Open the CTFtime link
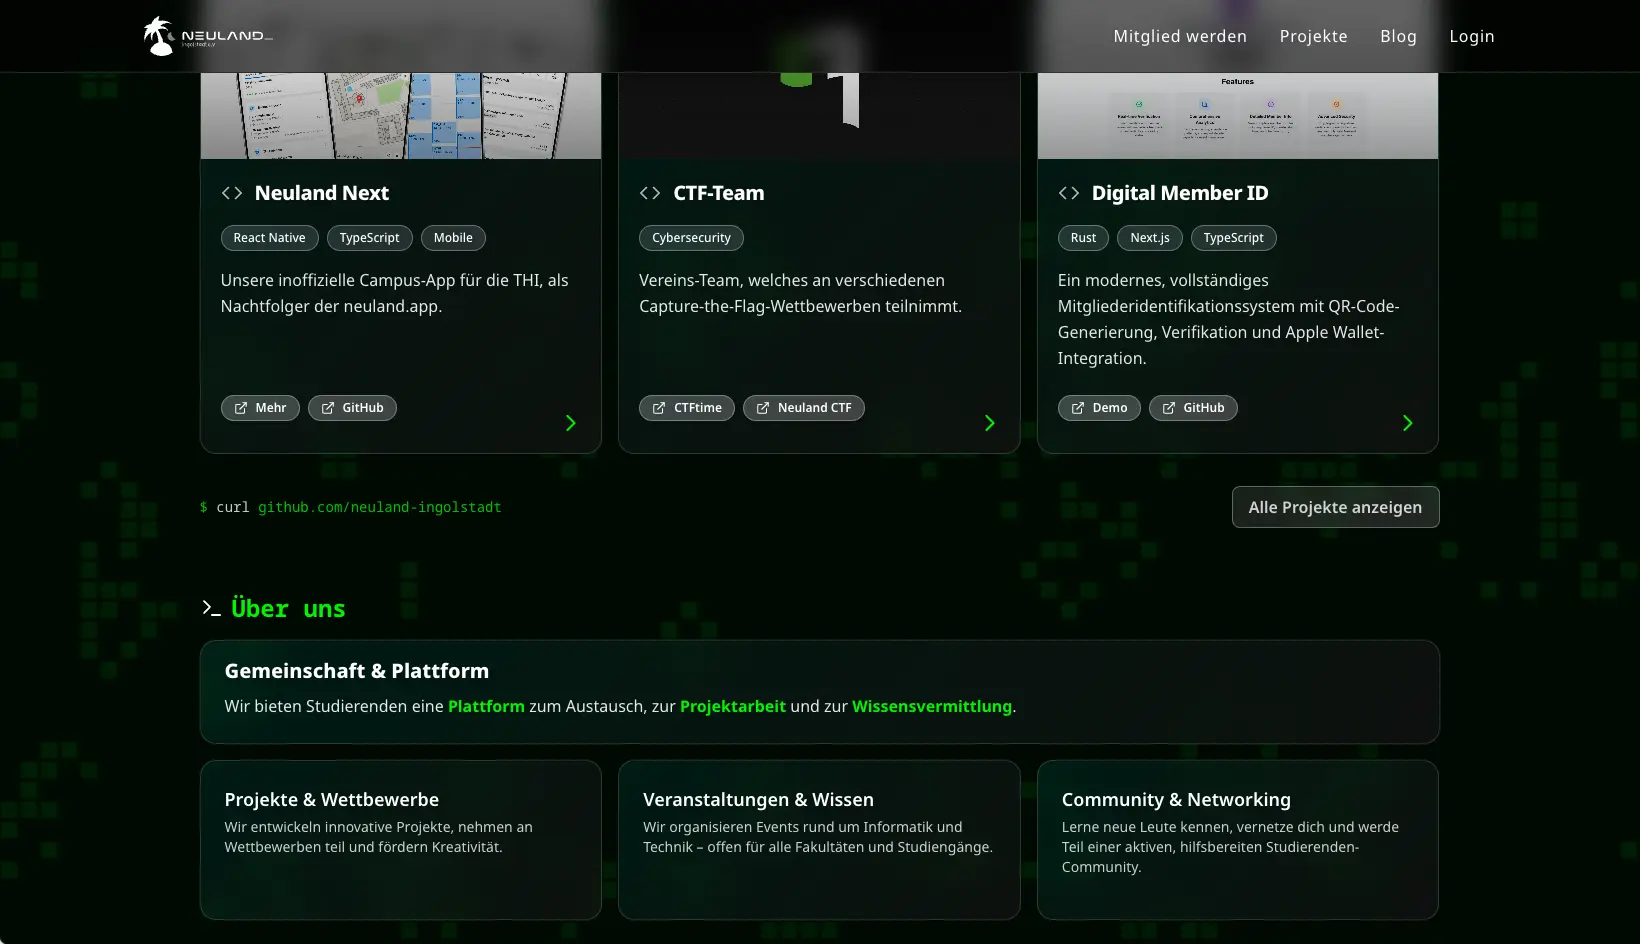The height and width of the screenshot is (944, 1640). pos(687,408)
